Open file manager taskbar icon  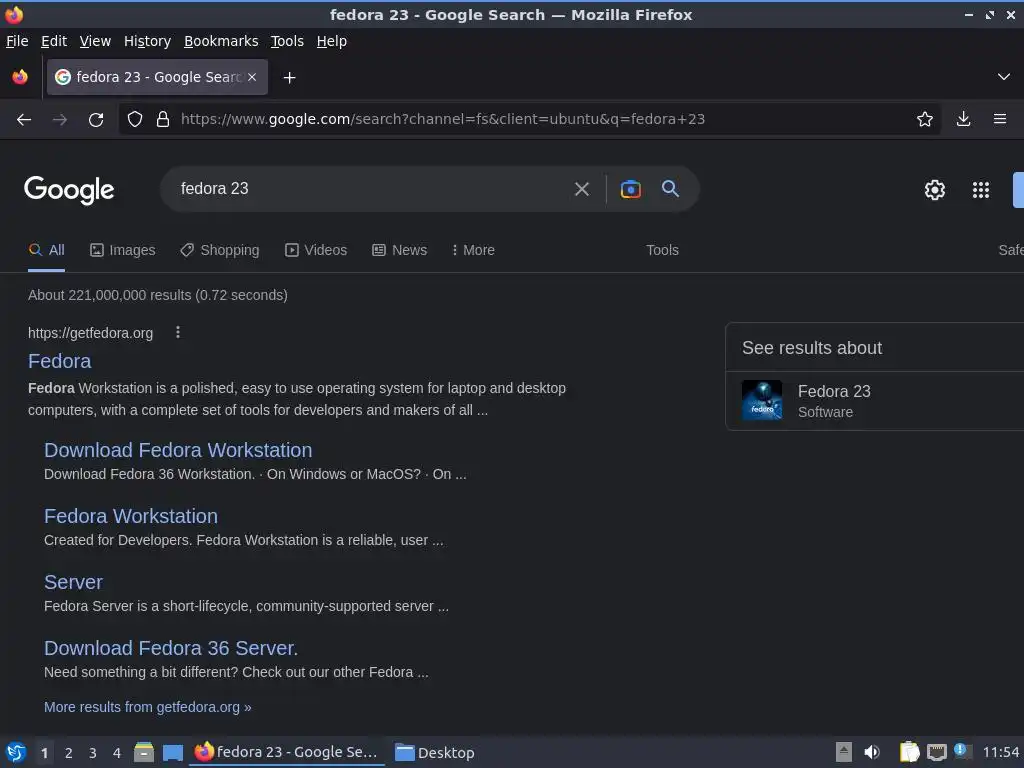point(144,752)
